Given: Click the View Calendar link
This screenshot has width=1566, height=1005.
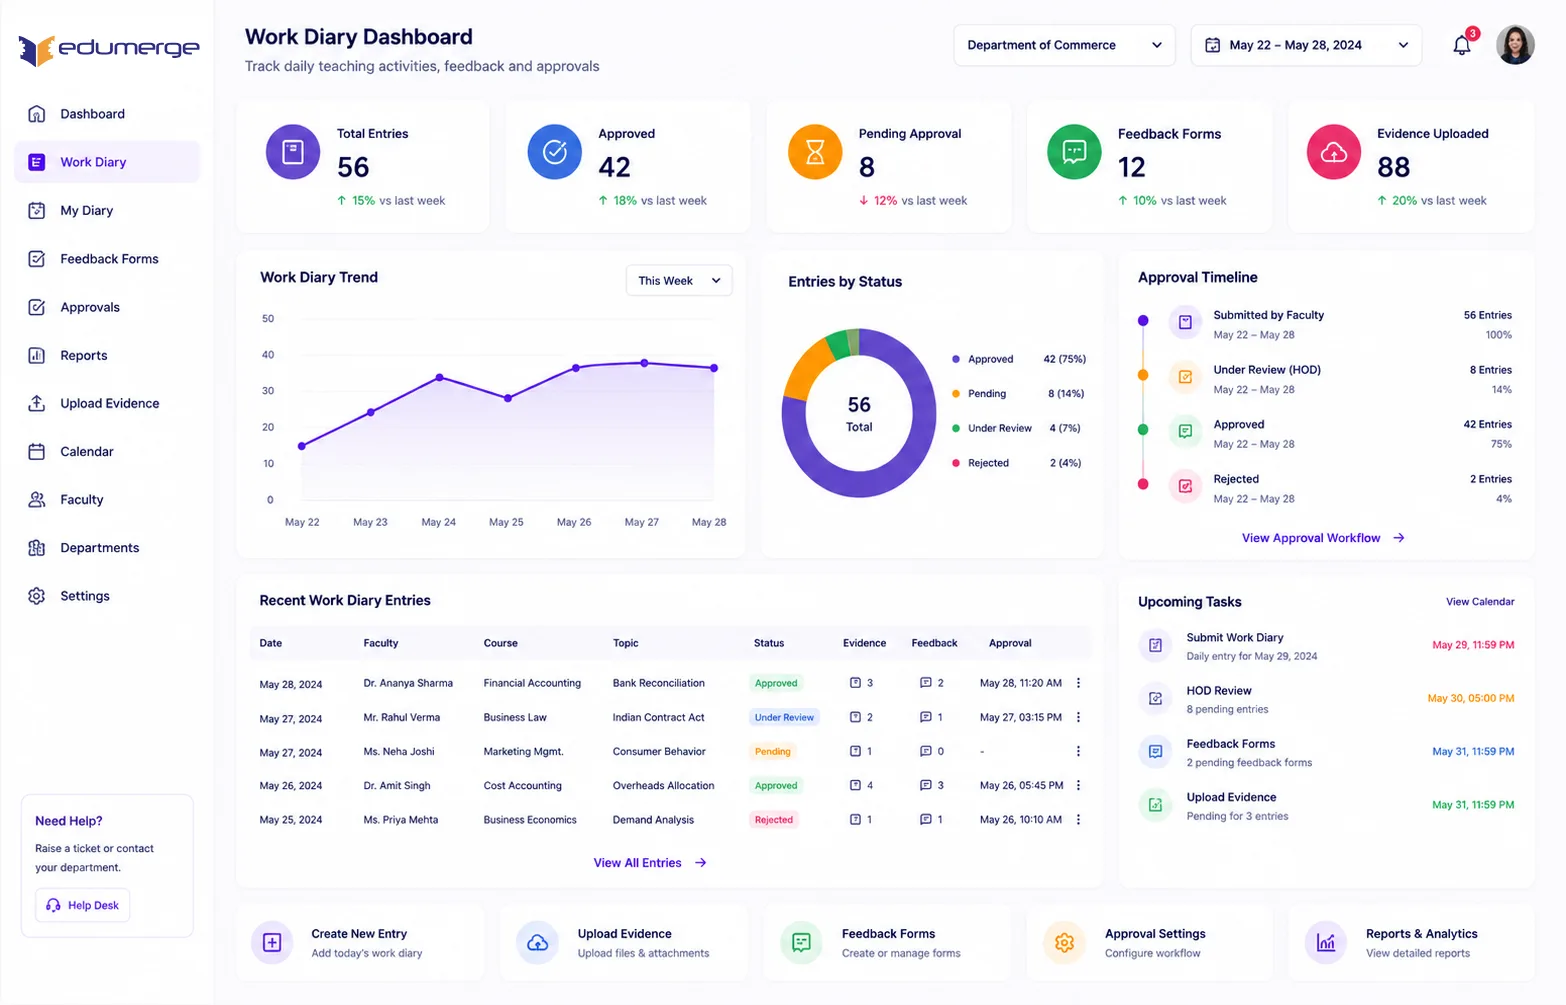Looking at the screenshot, I should tap(1480, 602).
